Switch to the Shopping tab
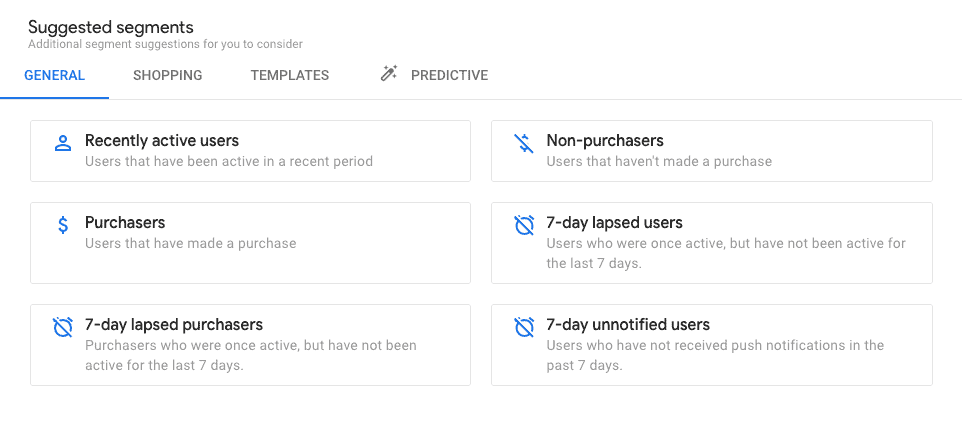Image resolution: width=962 pixels, height=425 pixels. point(167,75)
